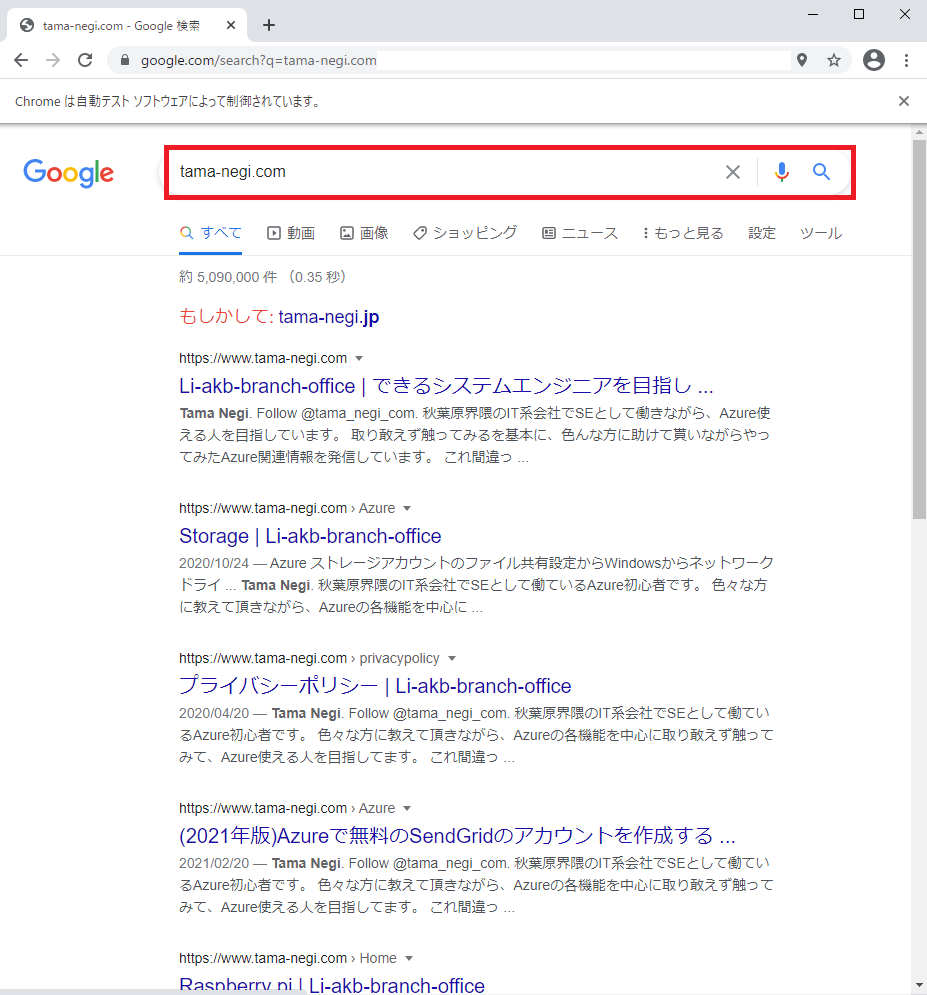Maximize the Chrome window

click(x=858, y=14)
